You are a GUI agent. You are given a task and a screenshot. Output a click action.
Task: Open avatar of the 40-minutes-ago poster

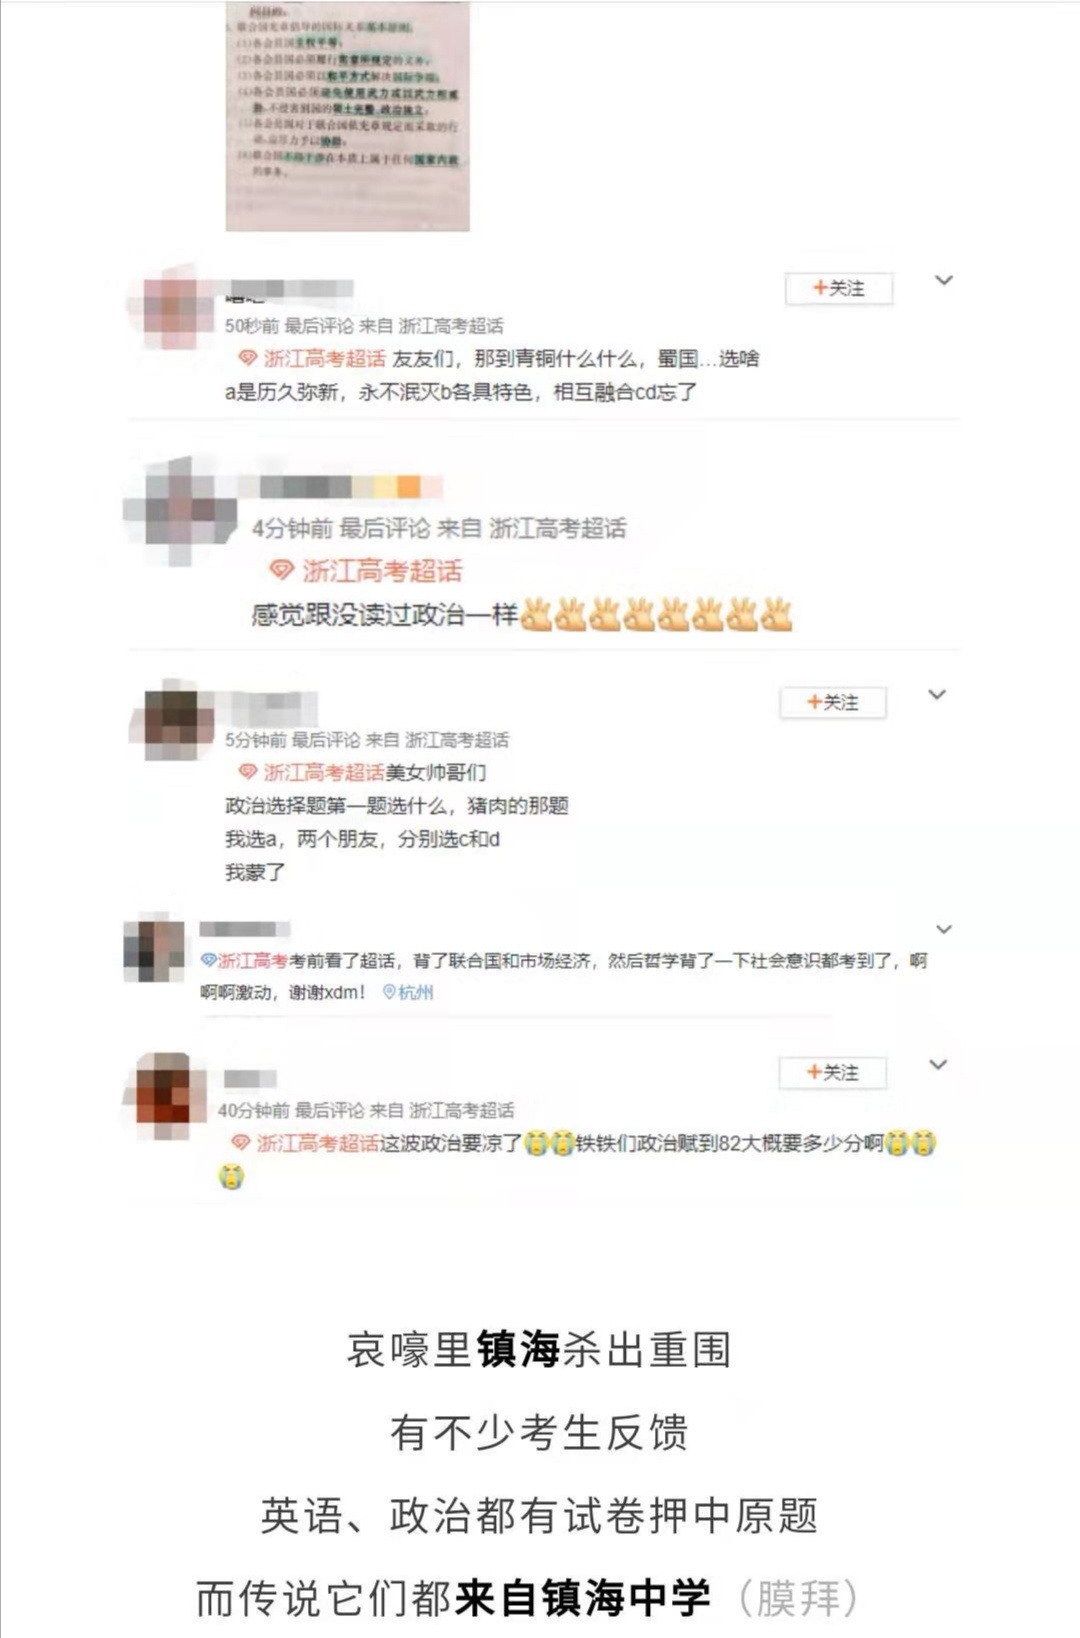(165, 1094)
